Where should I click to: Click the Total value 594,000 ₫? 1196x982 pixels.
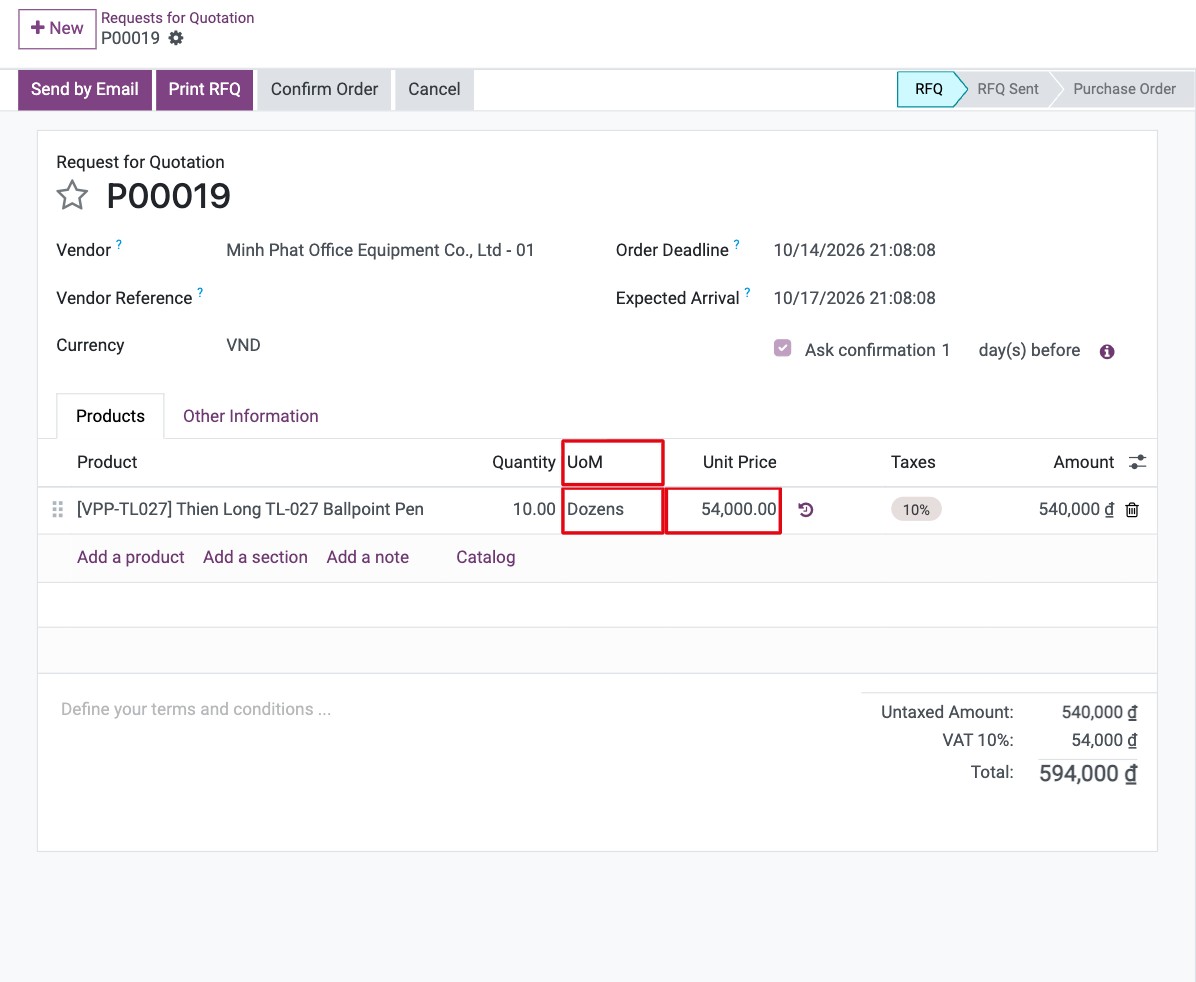[x=1088, y=774]
